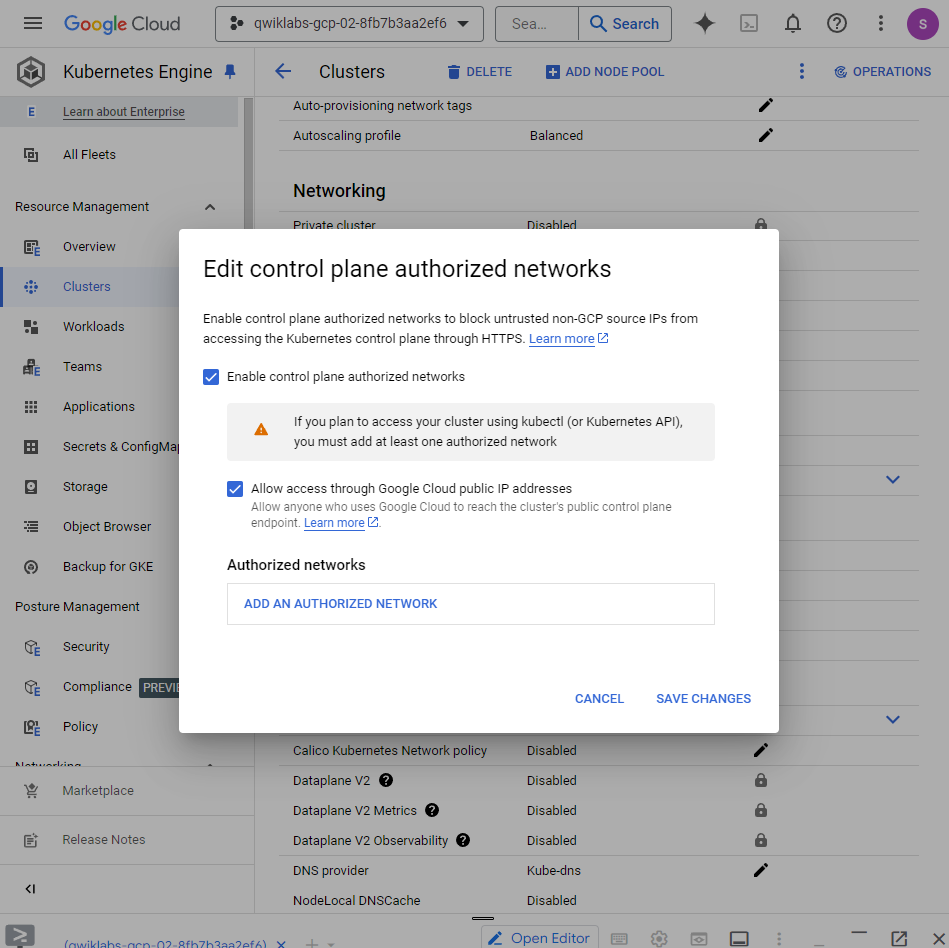Edit the DNS provider setting
Viewport: 949px width, 948px height.
click(761, 870)
